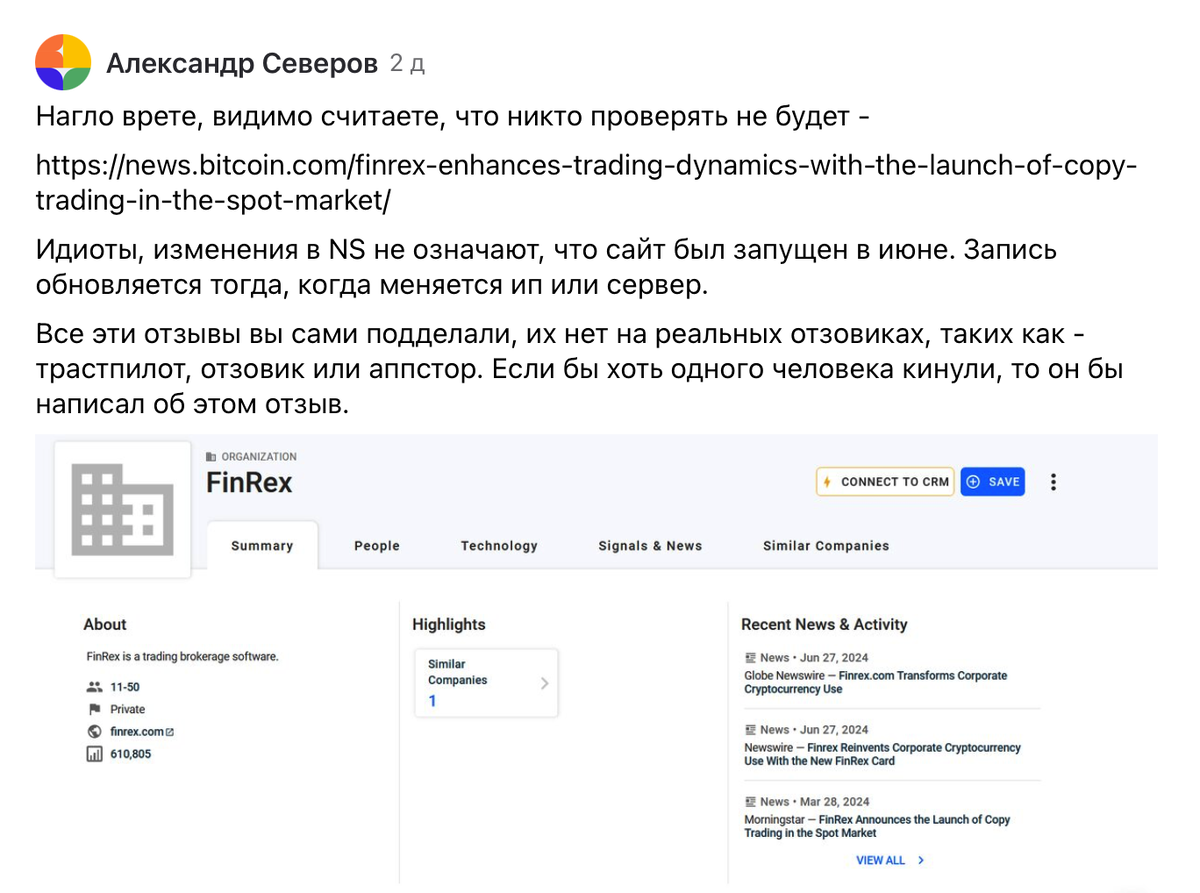Image resolution: width=1200 pixels, height=893 pixels.
Task: Click Александр Северов's colorful avatar
Action: pyautogui.click(x=63, y=63)
